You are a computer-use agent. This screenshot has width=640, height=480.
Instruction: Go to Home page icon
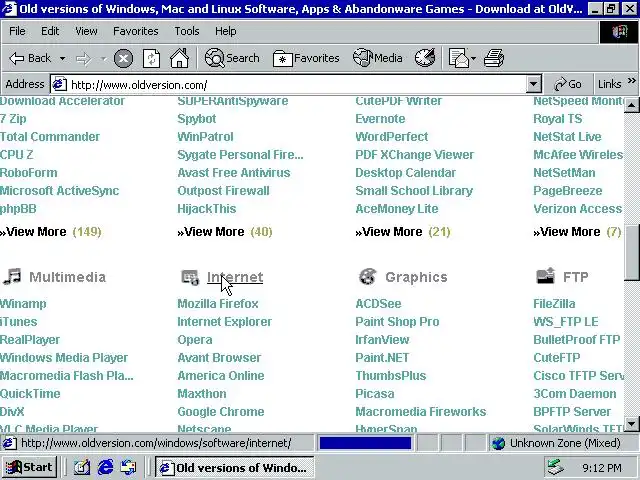[180, 58]
